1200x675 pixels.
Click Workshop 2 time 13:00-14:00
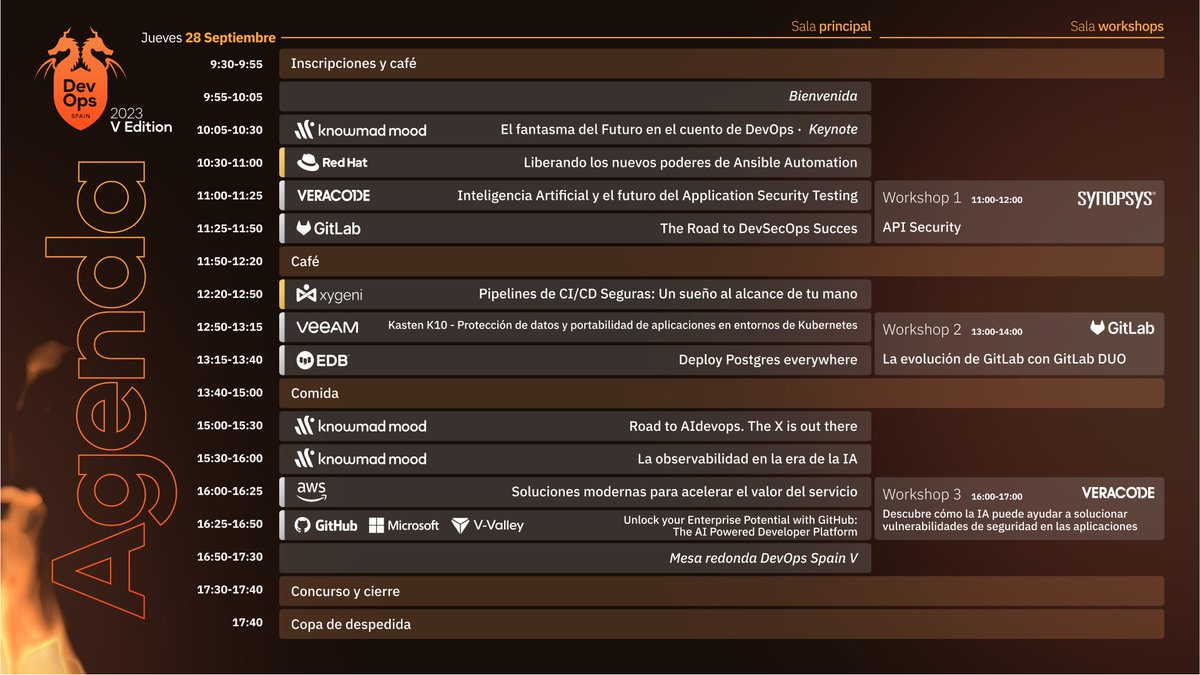point(997,331)
